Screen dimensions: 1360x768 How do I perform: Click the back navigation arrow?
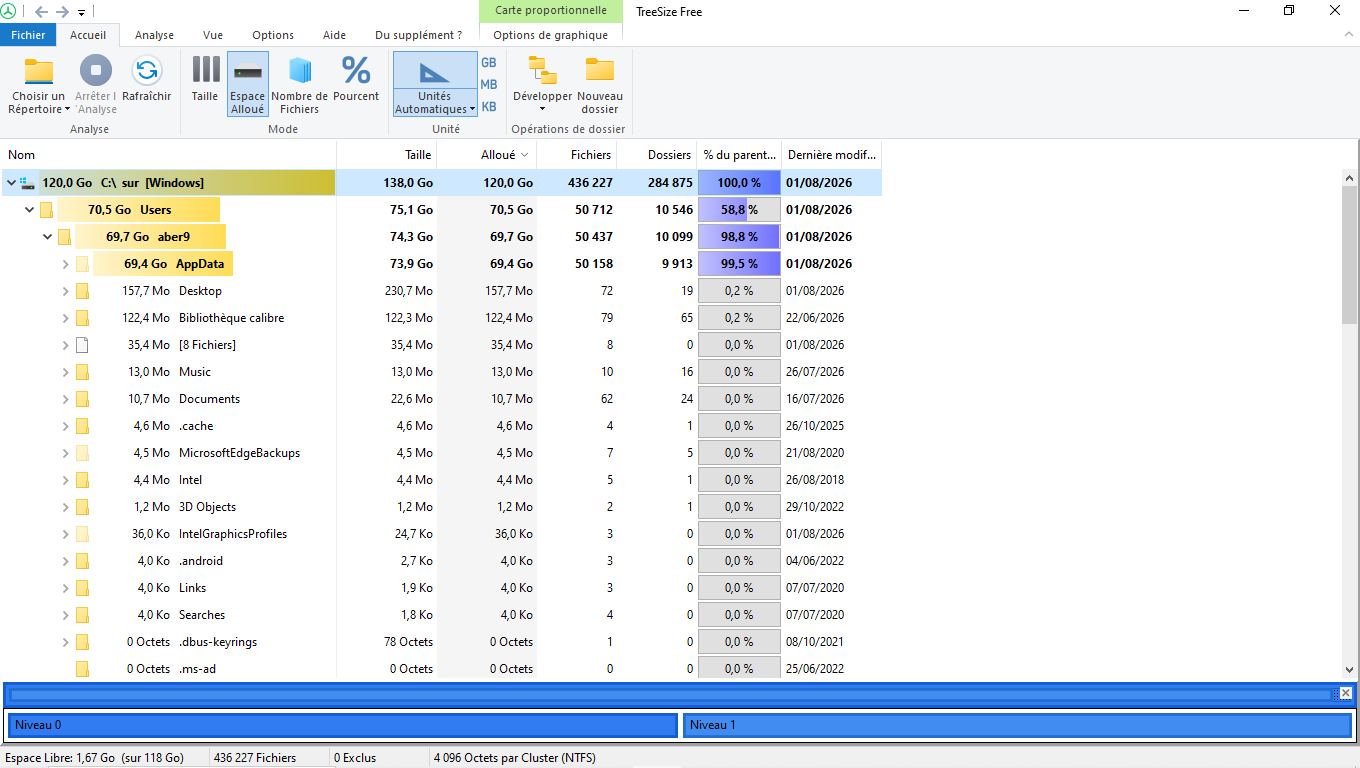point(41,12)
